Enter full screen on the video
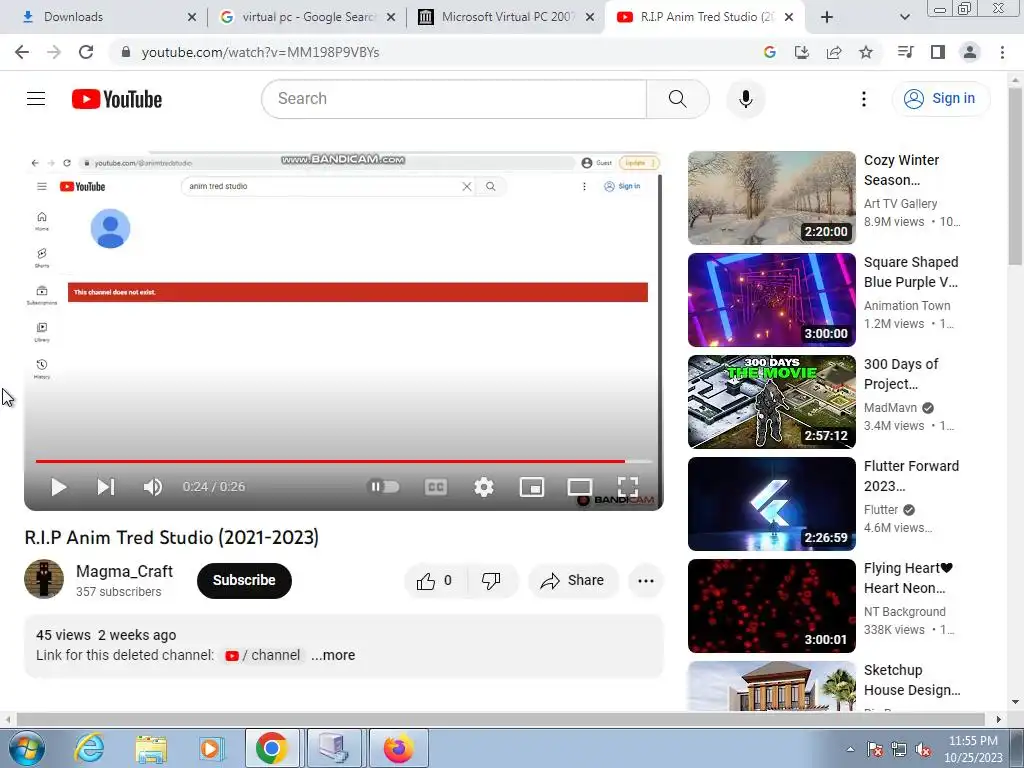Screen dimensions: 1024x768 (628, 487)
